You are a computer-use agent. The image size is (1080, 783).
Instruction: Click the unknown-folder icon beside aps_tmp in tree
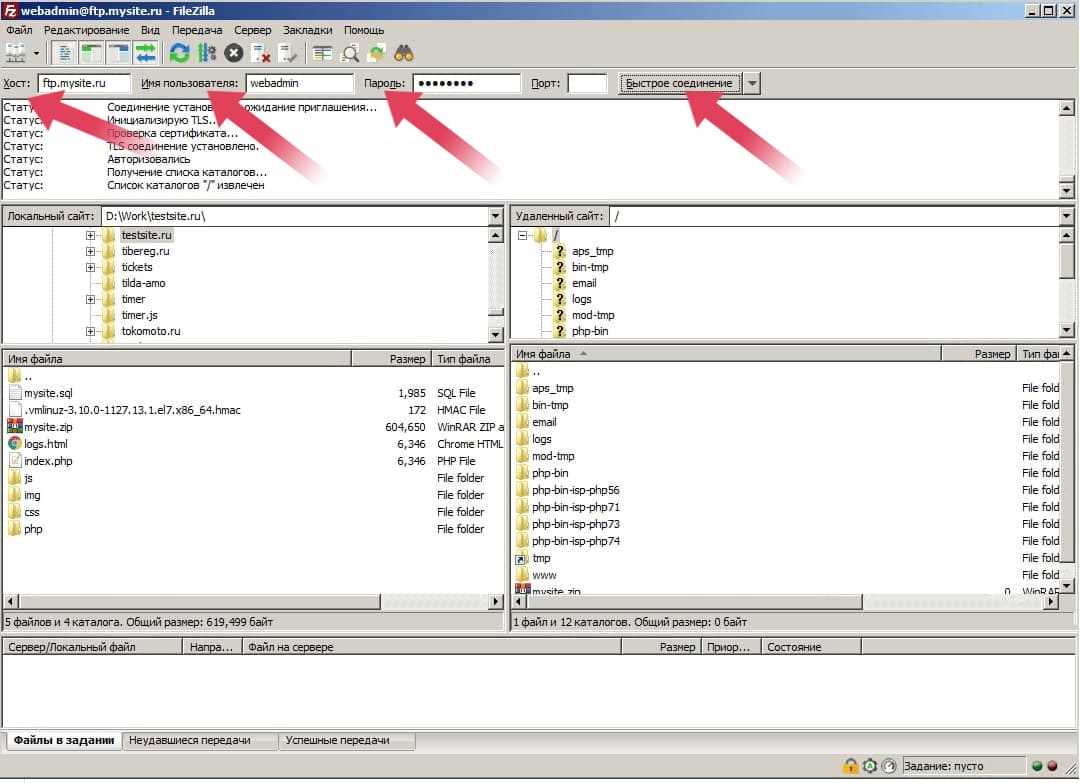(560, 251)
